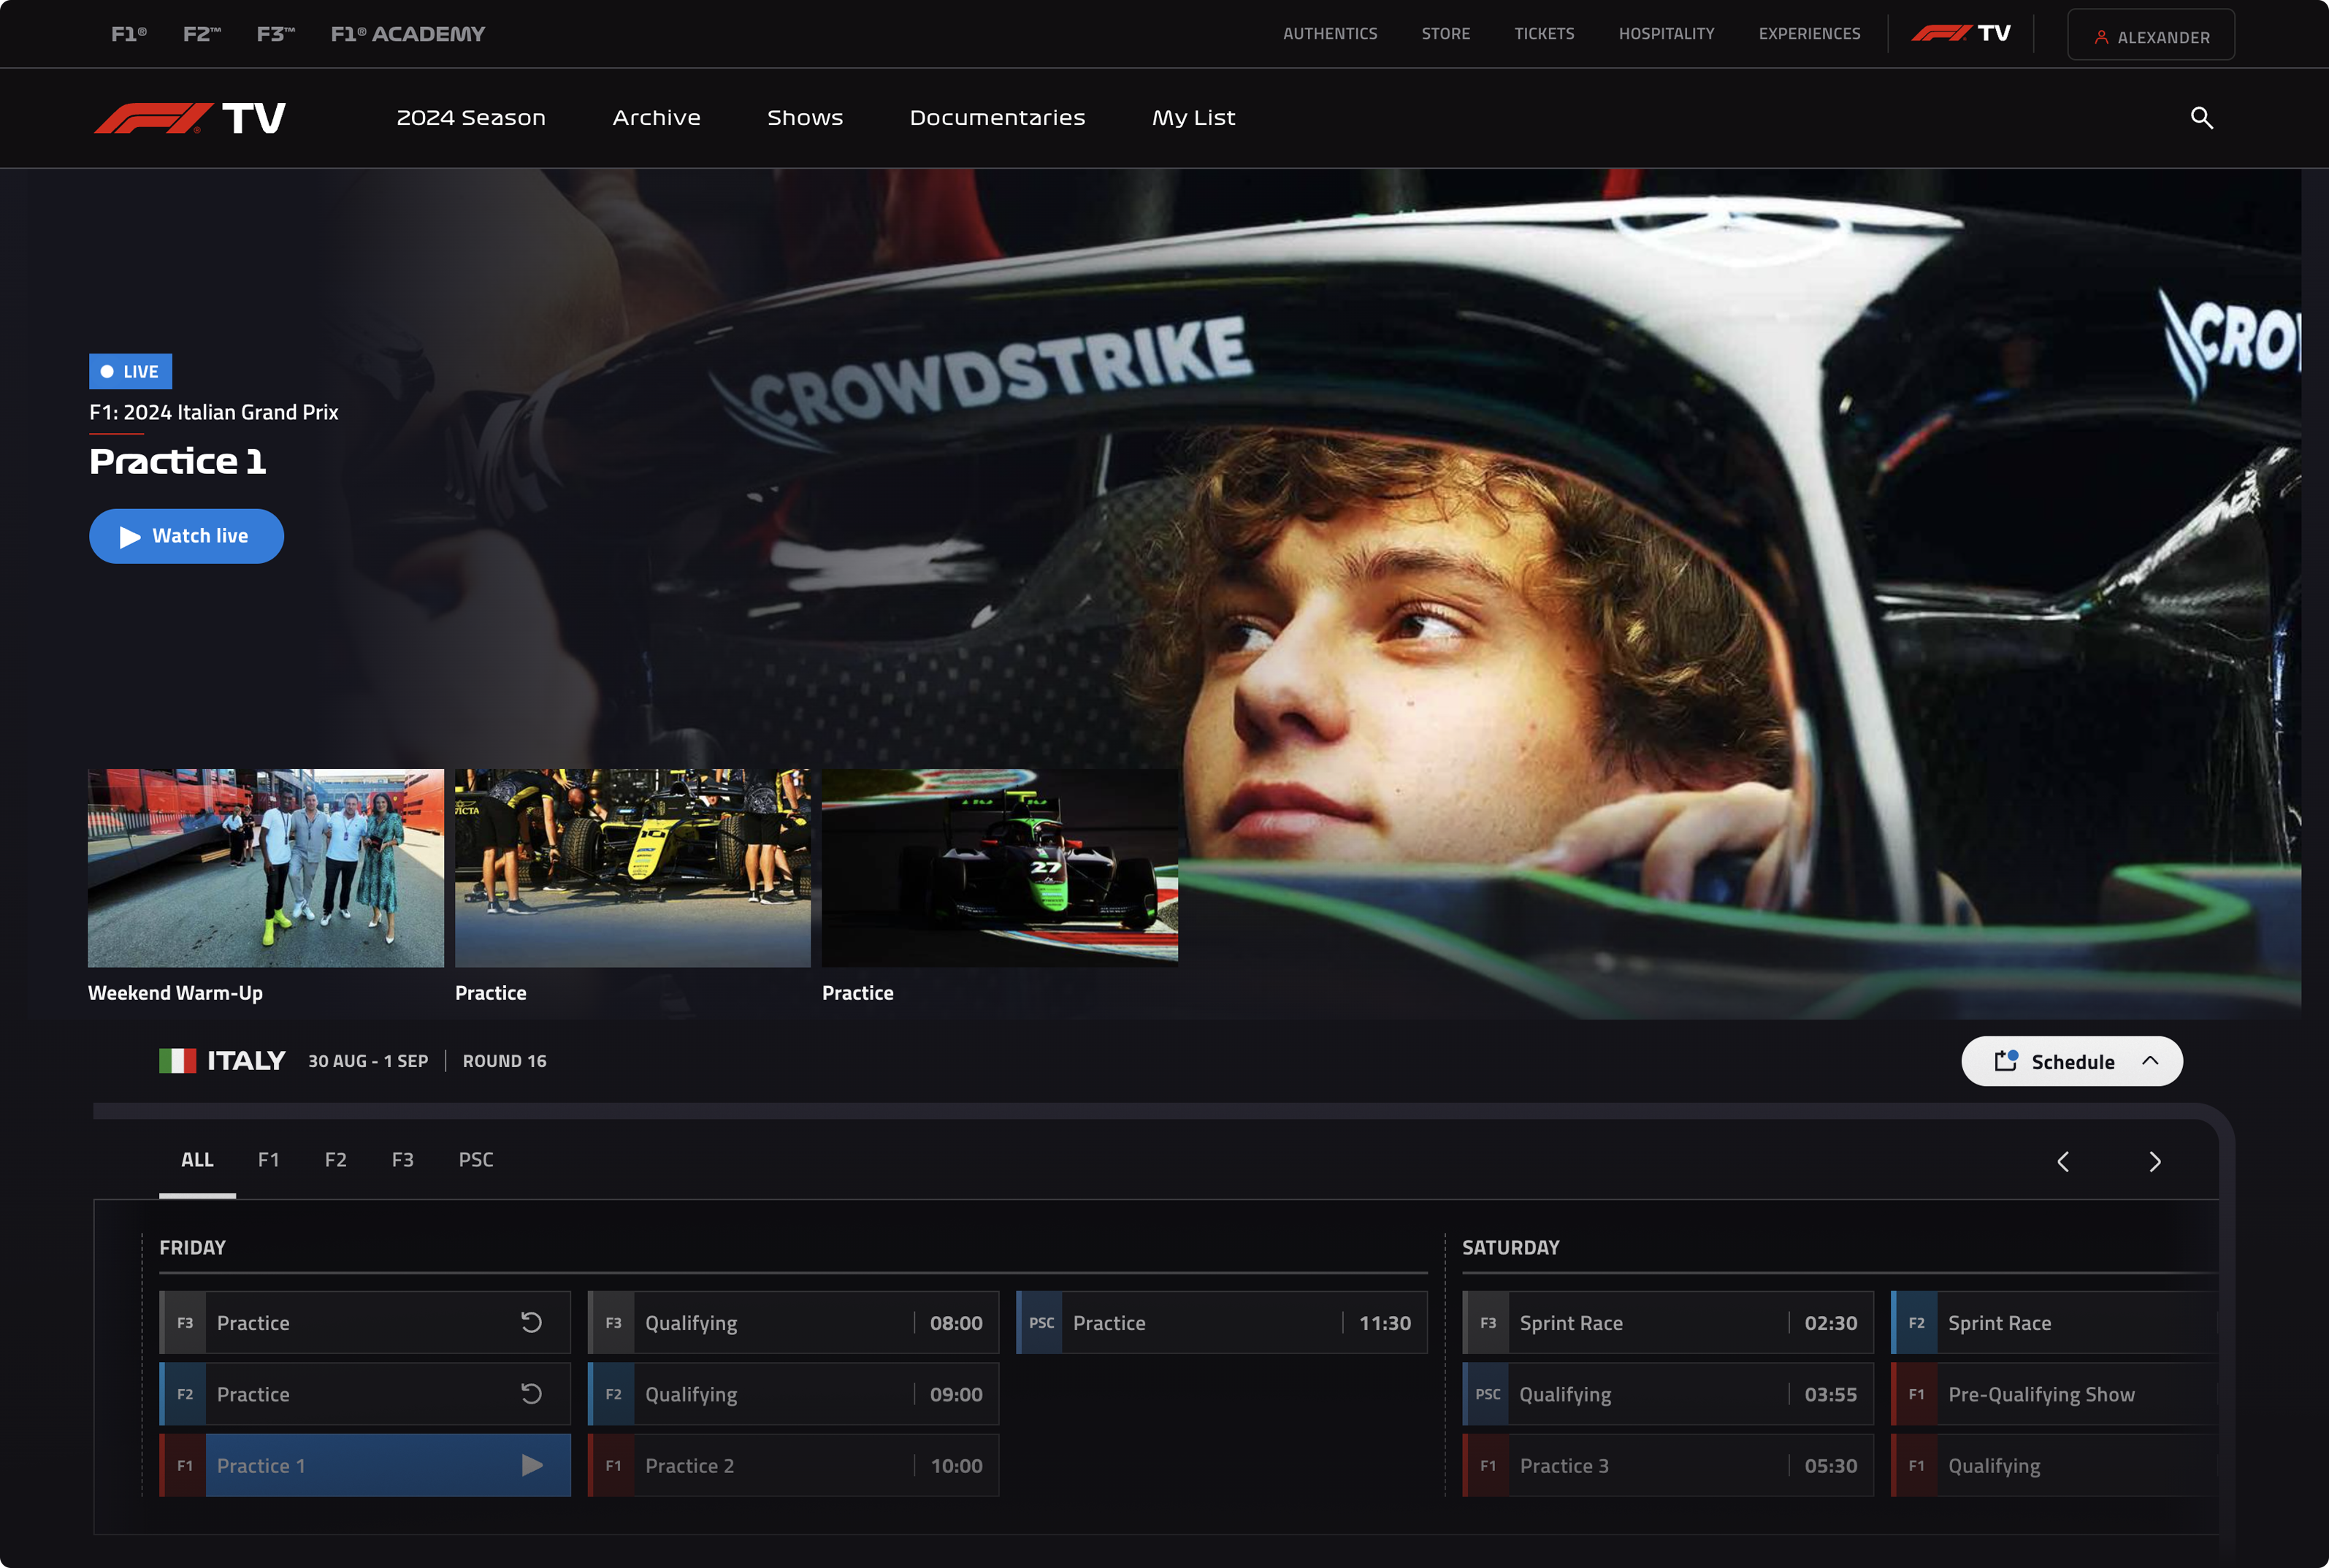Open the 2024 Season menu
The height and width of the screenshot is (1568, 2329).
pos(471,118)
